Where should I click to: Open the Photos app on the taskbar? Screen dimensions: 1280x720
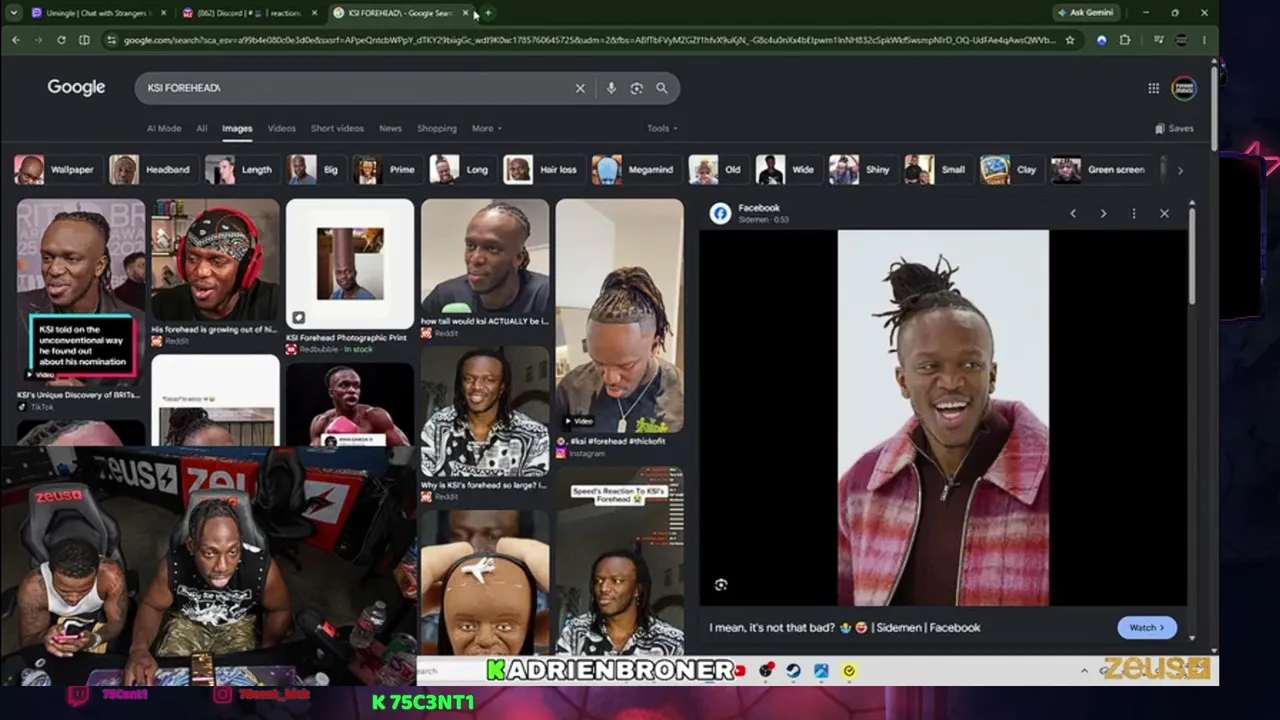pyautogui.click(x=821, y=671)
